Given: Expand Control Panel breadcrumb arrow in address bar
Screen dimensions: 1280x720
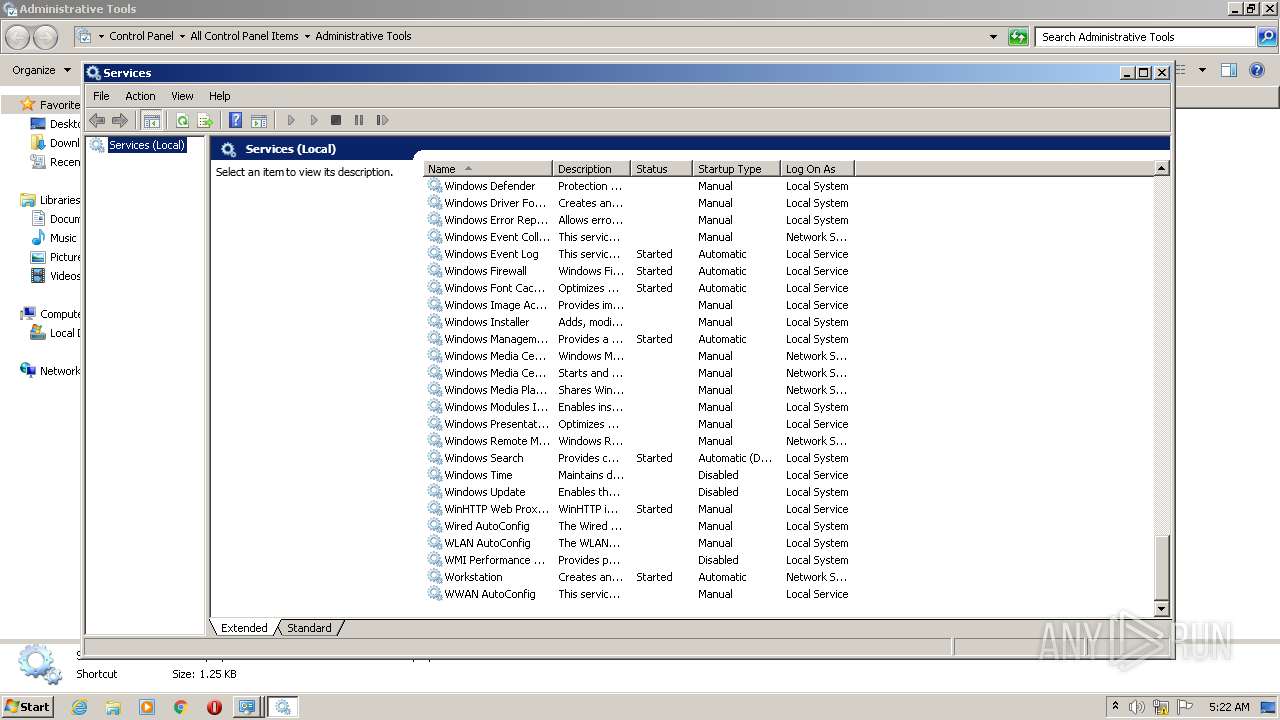Looking at the screenshot, I should coord(182,36).
